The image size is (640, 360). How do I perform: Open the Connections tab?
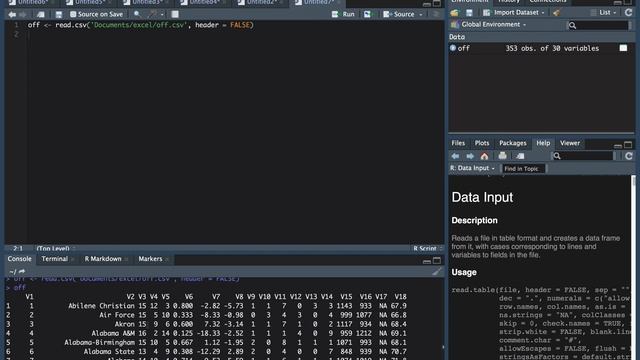(548, 2)
